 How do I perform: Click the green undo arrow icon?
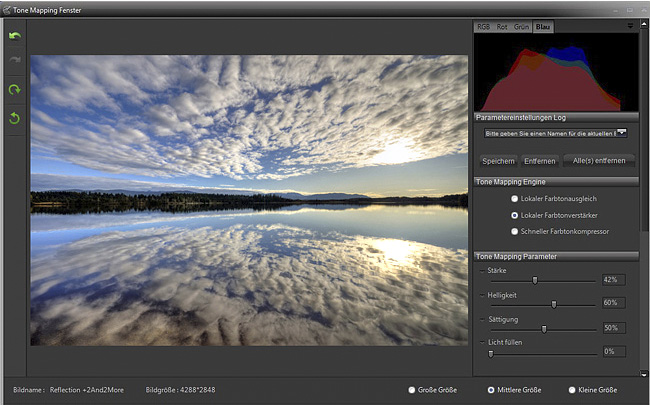(x=15, y=37)
